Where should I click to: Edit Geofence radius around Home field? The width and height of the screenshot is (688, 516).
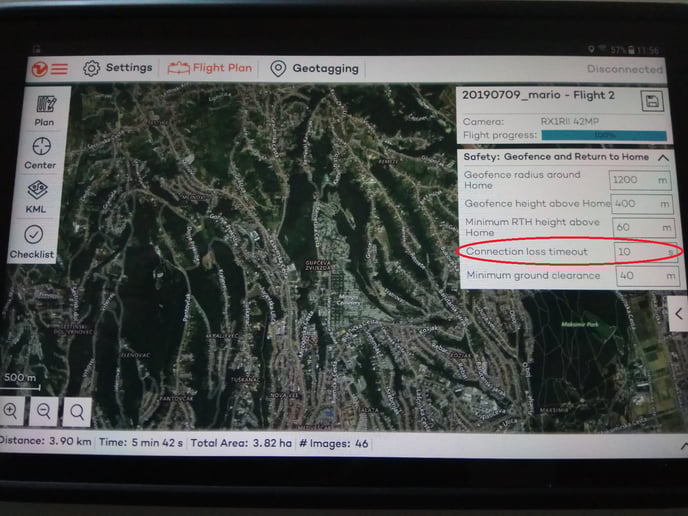640,180
